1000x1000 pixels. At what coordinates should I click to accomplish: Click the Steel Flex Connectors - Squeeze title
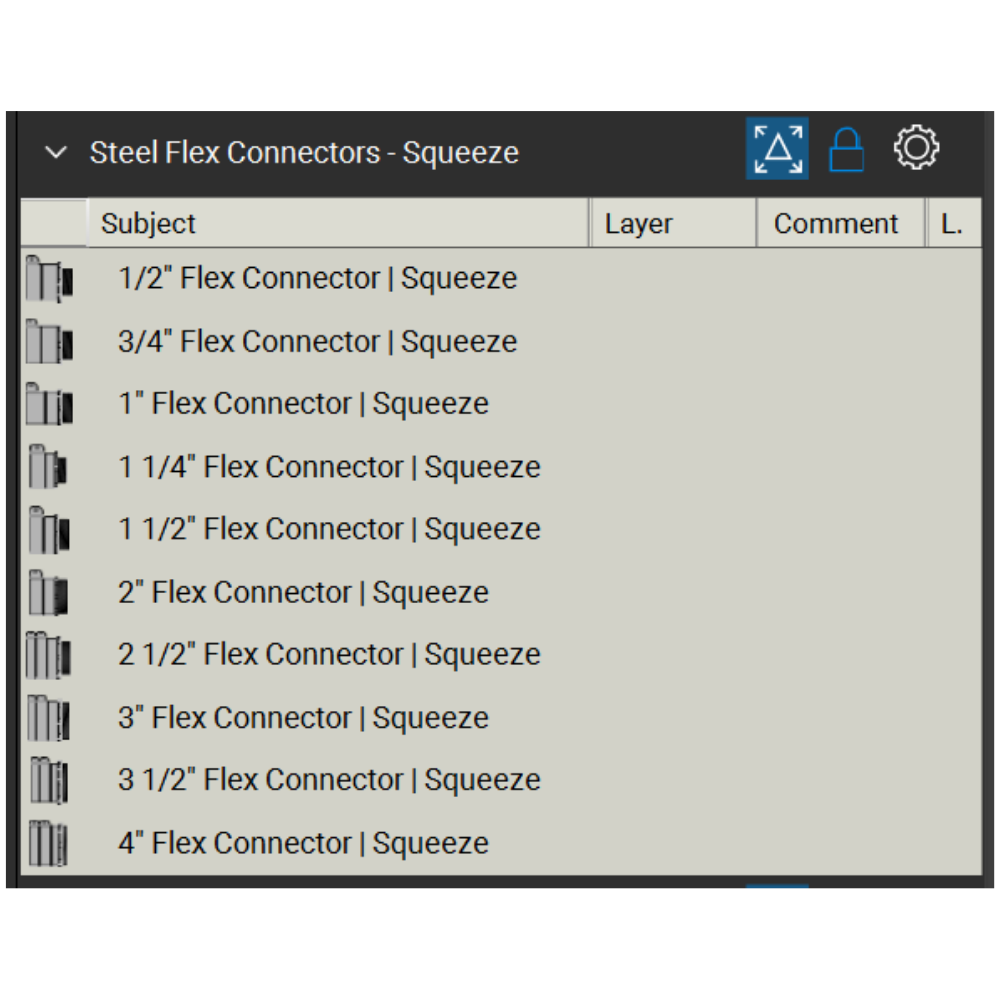click(x=304, y=153)
